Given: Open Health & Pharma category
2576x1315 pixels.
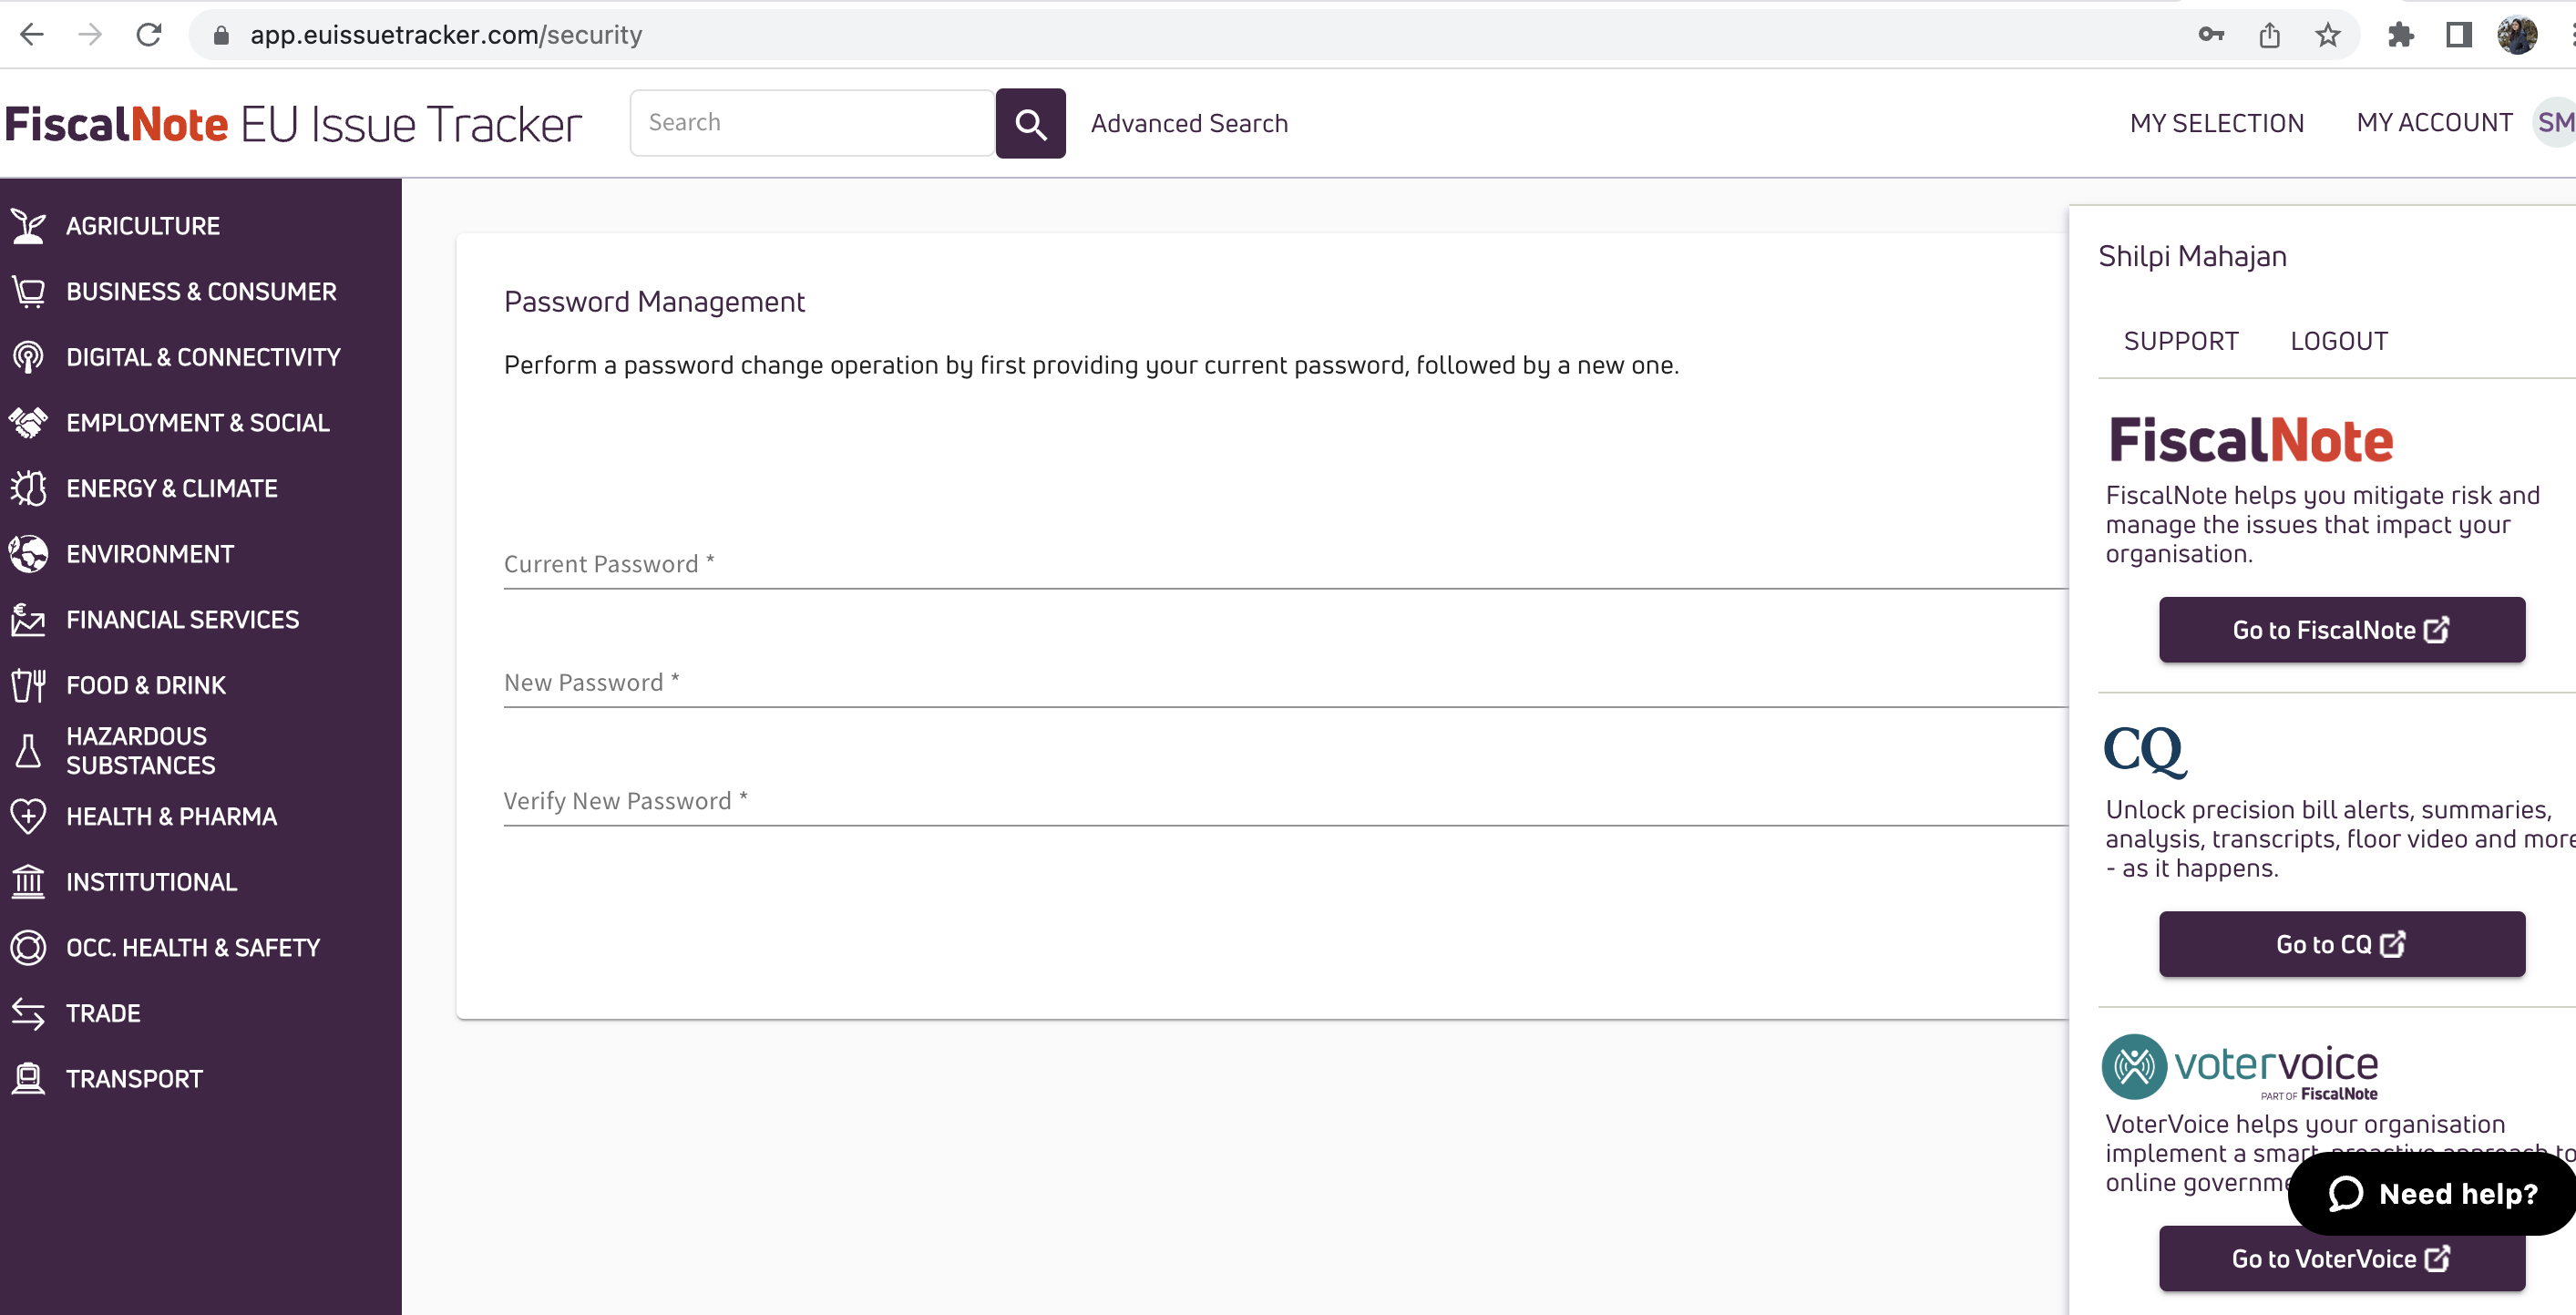Looking at the screenshot, I should pos(172,816).
